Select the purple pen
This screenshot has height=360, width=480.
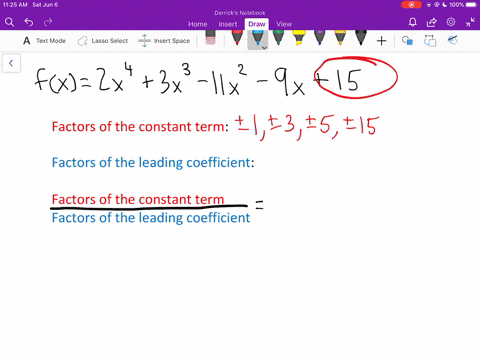[x=319, y=38]
